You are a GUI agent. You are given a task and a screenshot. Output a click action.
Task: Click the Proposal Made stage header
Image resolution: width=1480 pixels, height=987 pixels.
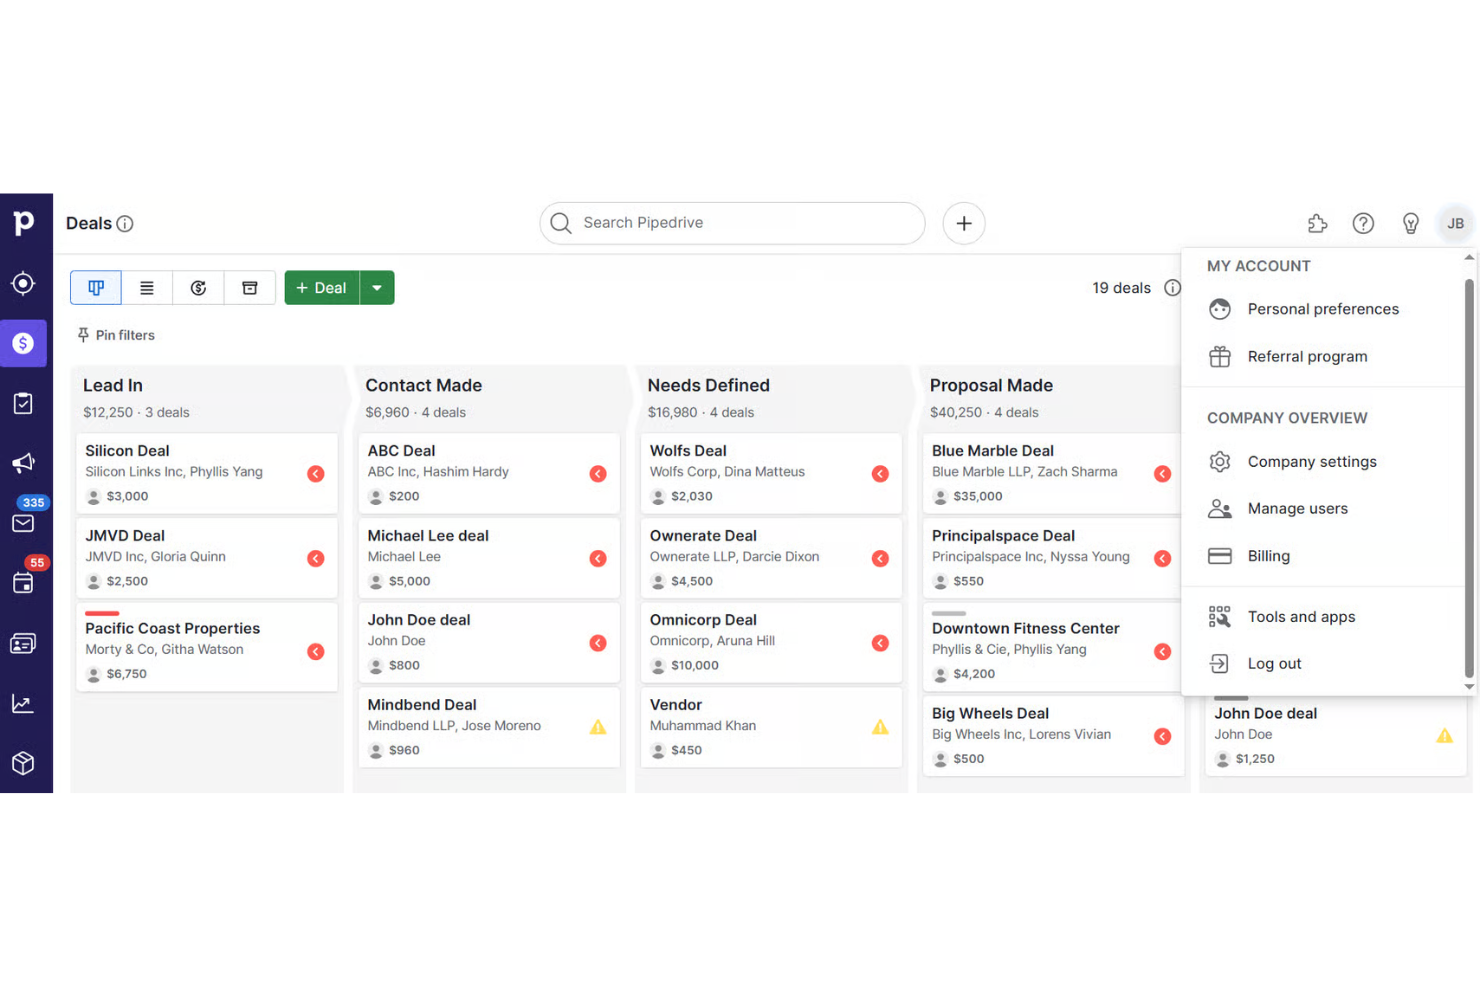click(x=991, y=386)
